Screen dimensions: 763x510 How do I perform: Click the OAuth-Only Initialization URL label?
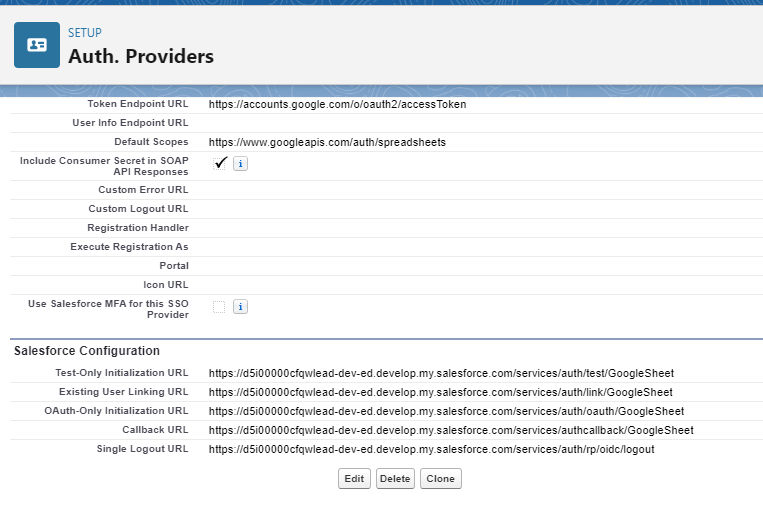(116, 411)
